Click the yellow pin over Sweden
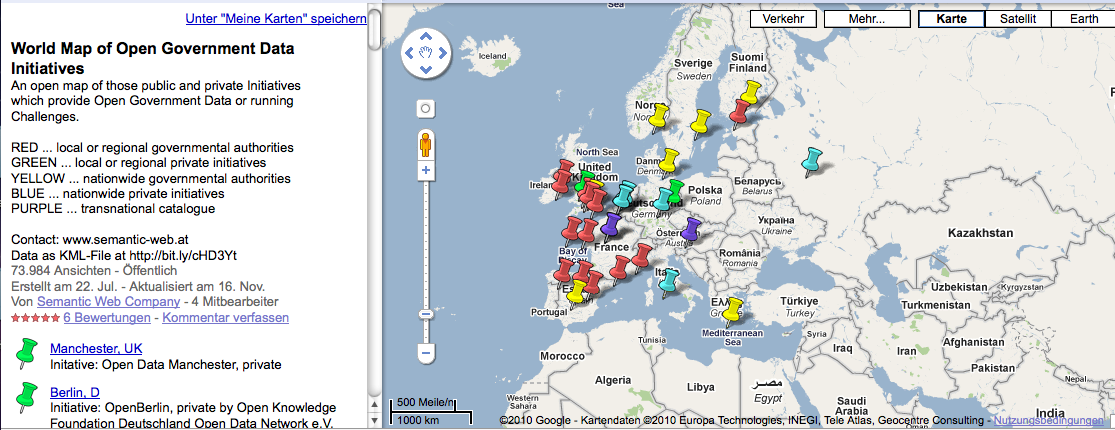Viewport: 1115px width, 430px height. [x=700, y=122]
